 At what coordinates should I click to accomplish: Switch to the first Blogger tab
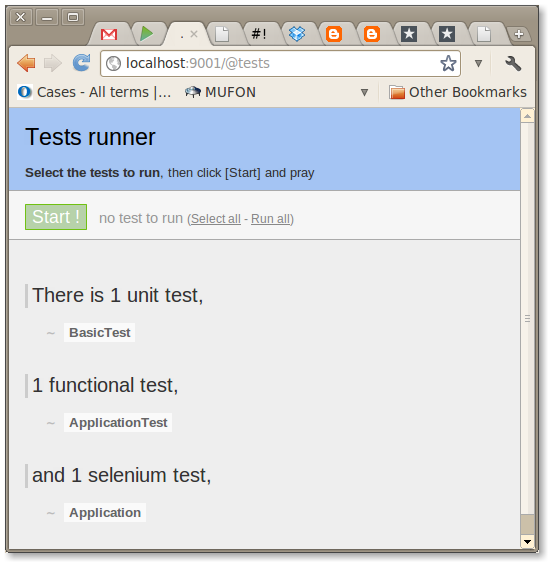point(334,34)
